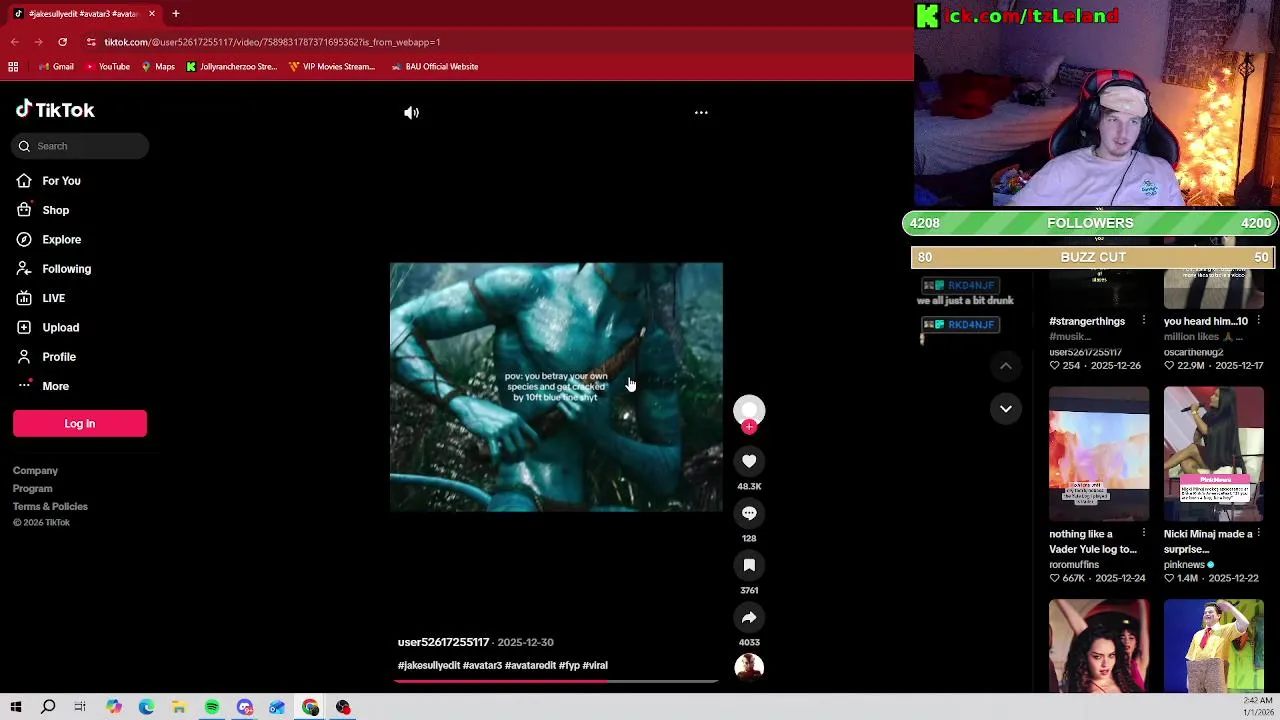The height and width of the screenshot is (720, 1280).
Task: Close the TikTok browser tab
Action: point(151,14)
